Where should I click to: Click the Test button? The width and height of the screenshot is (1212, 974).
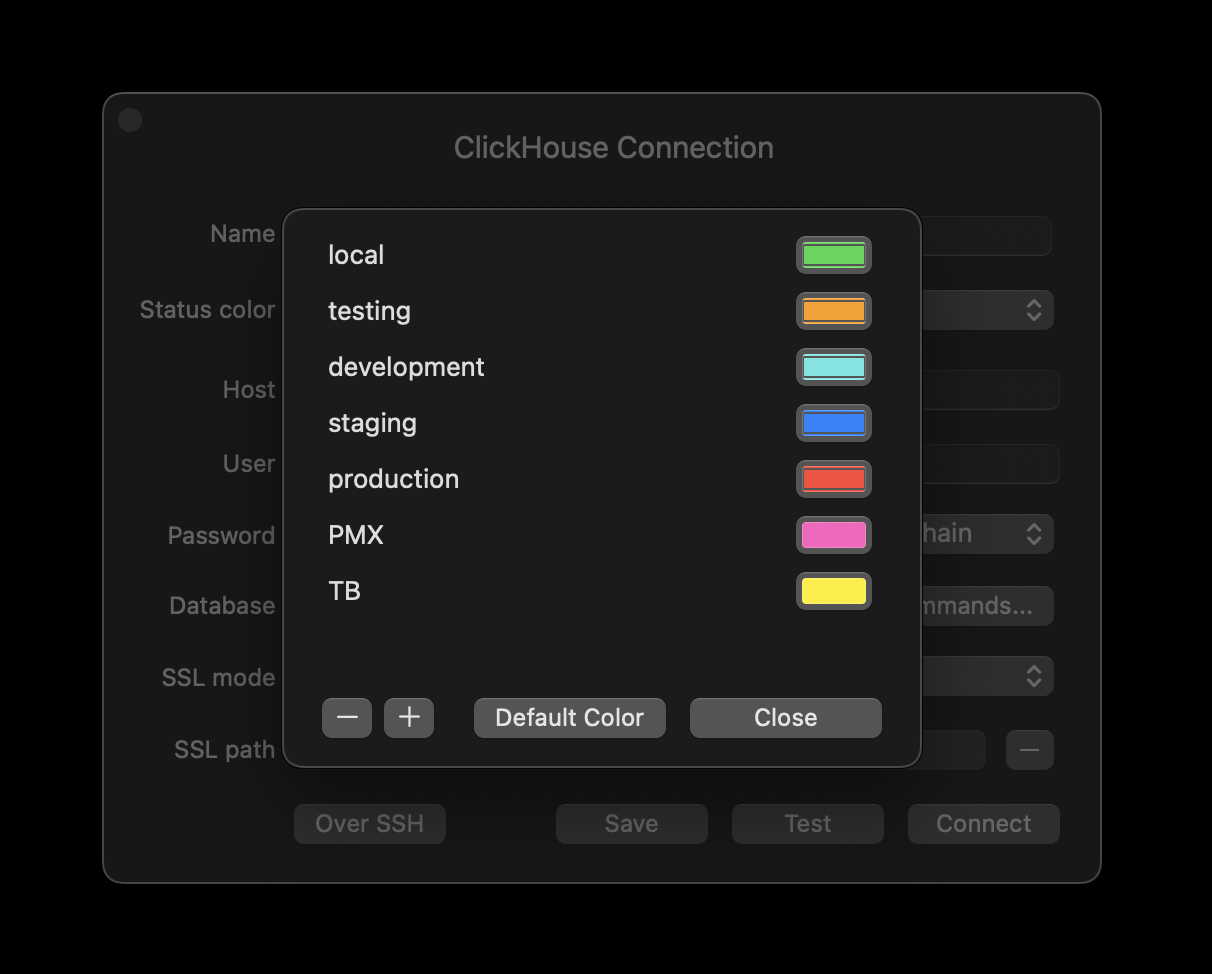coord(807,823)
